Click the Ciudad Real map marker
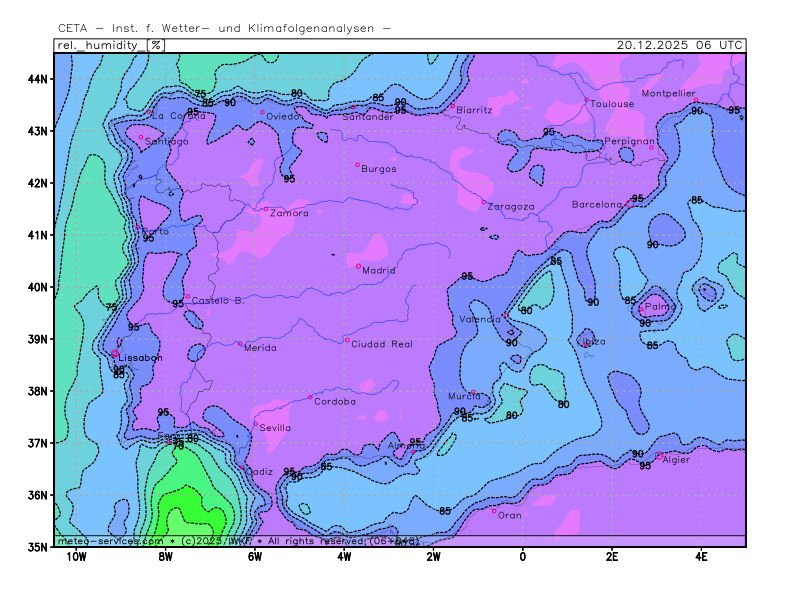The height and width of the screenshot is (600, 800). (x=347, y=340)
